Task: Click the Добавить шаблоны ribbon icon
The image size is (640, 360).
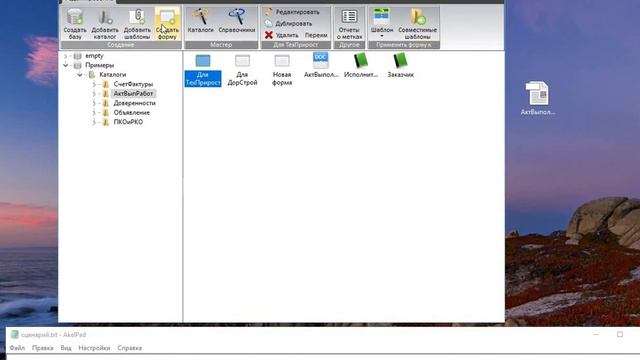Action: pyautogui.click(x=137, y=24)
